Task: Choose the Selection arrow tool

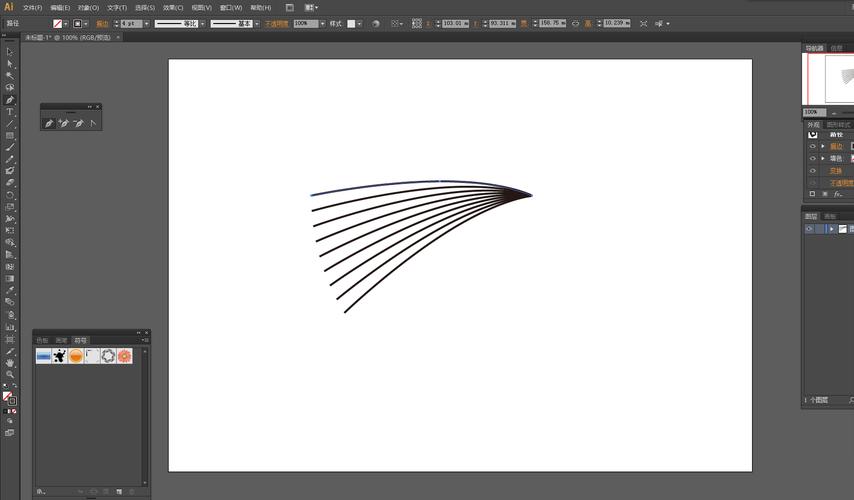Action: pos(10,52)
